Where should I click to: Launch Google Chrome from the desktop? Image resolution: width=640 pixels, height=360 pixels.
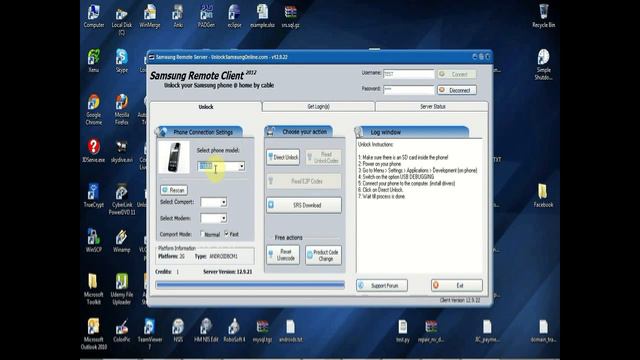[x=93, y=109]
